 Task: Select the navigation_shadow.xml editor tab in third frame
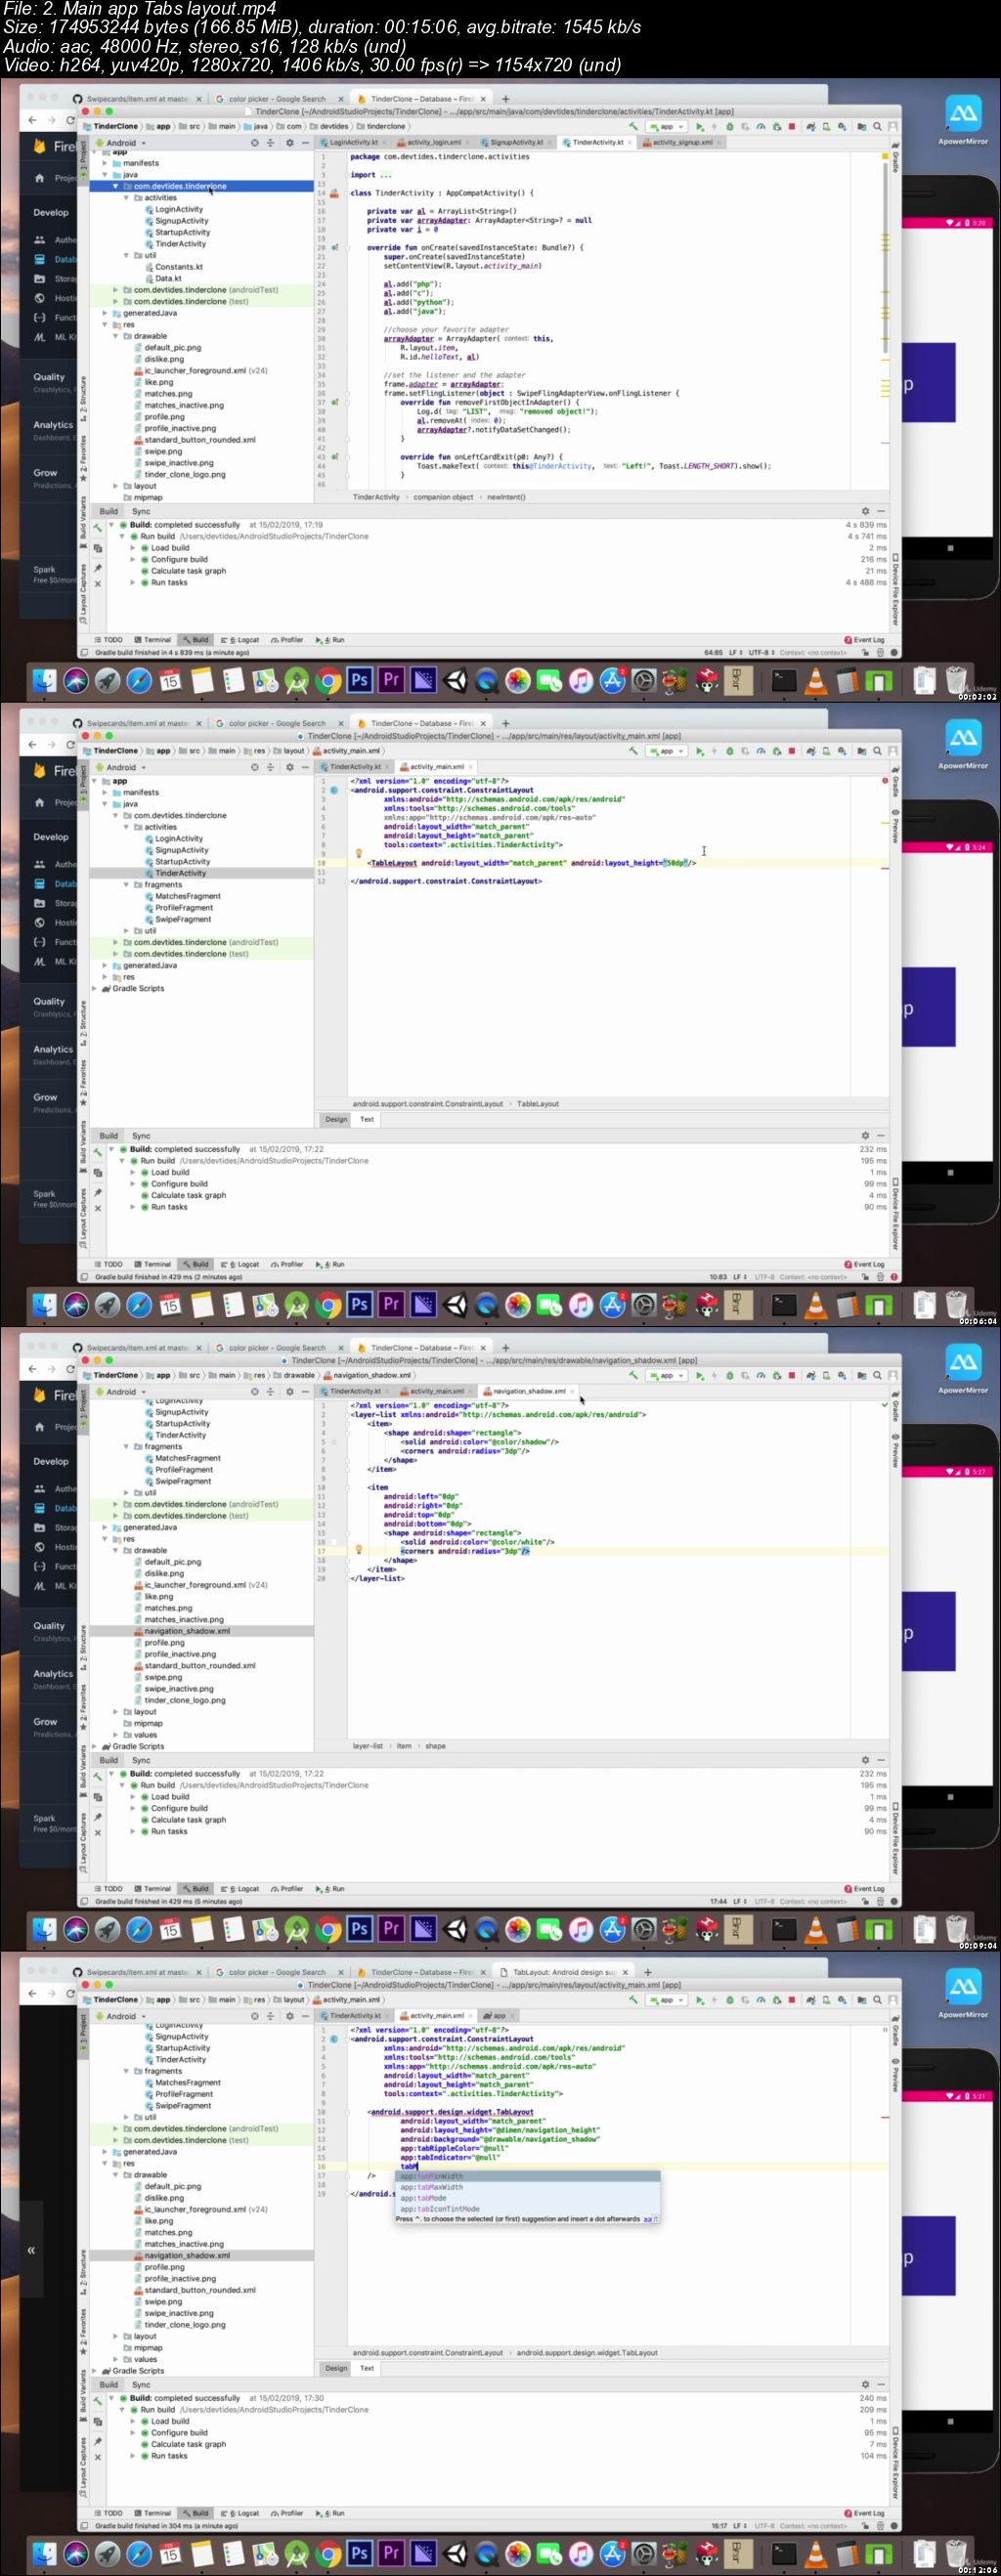pos(529,1391)
